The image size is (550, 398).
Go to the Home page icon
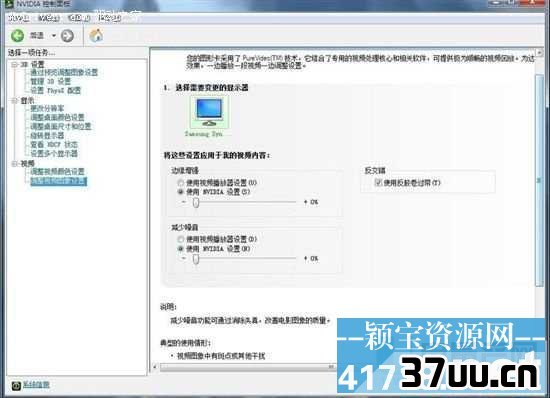click(x=96, y=35)
